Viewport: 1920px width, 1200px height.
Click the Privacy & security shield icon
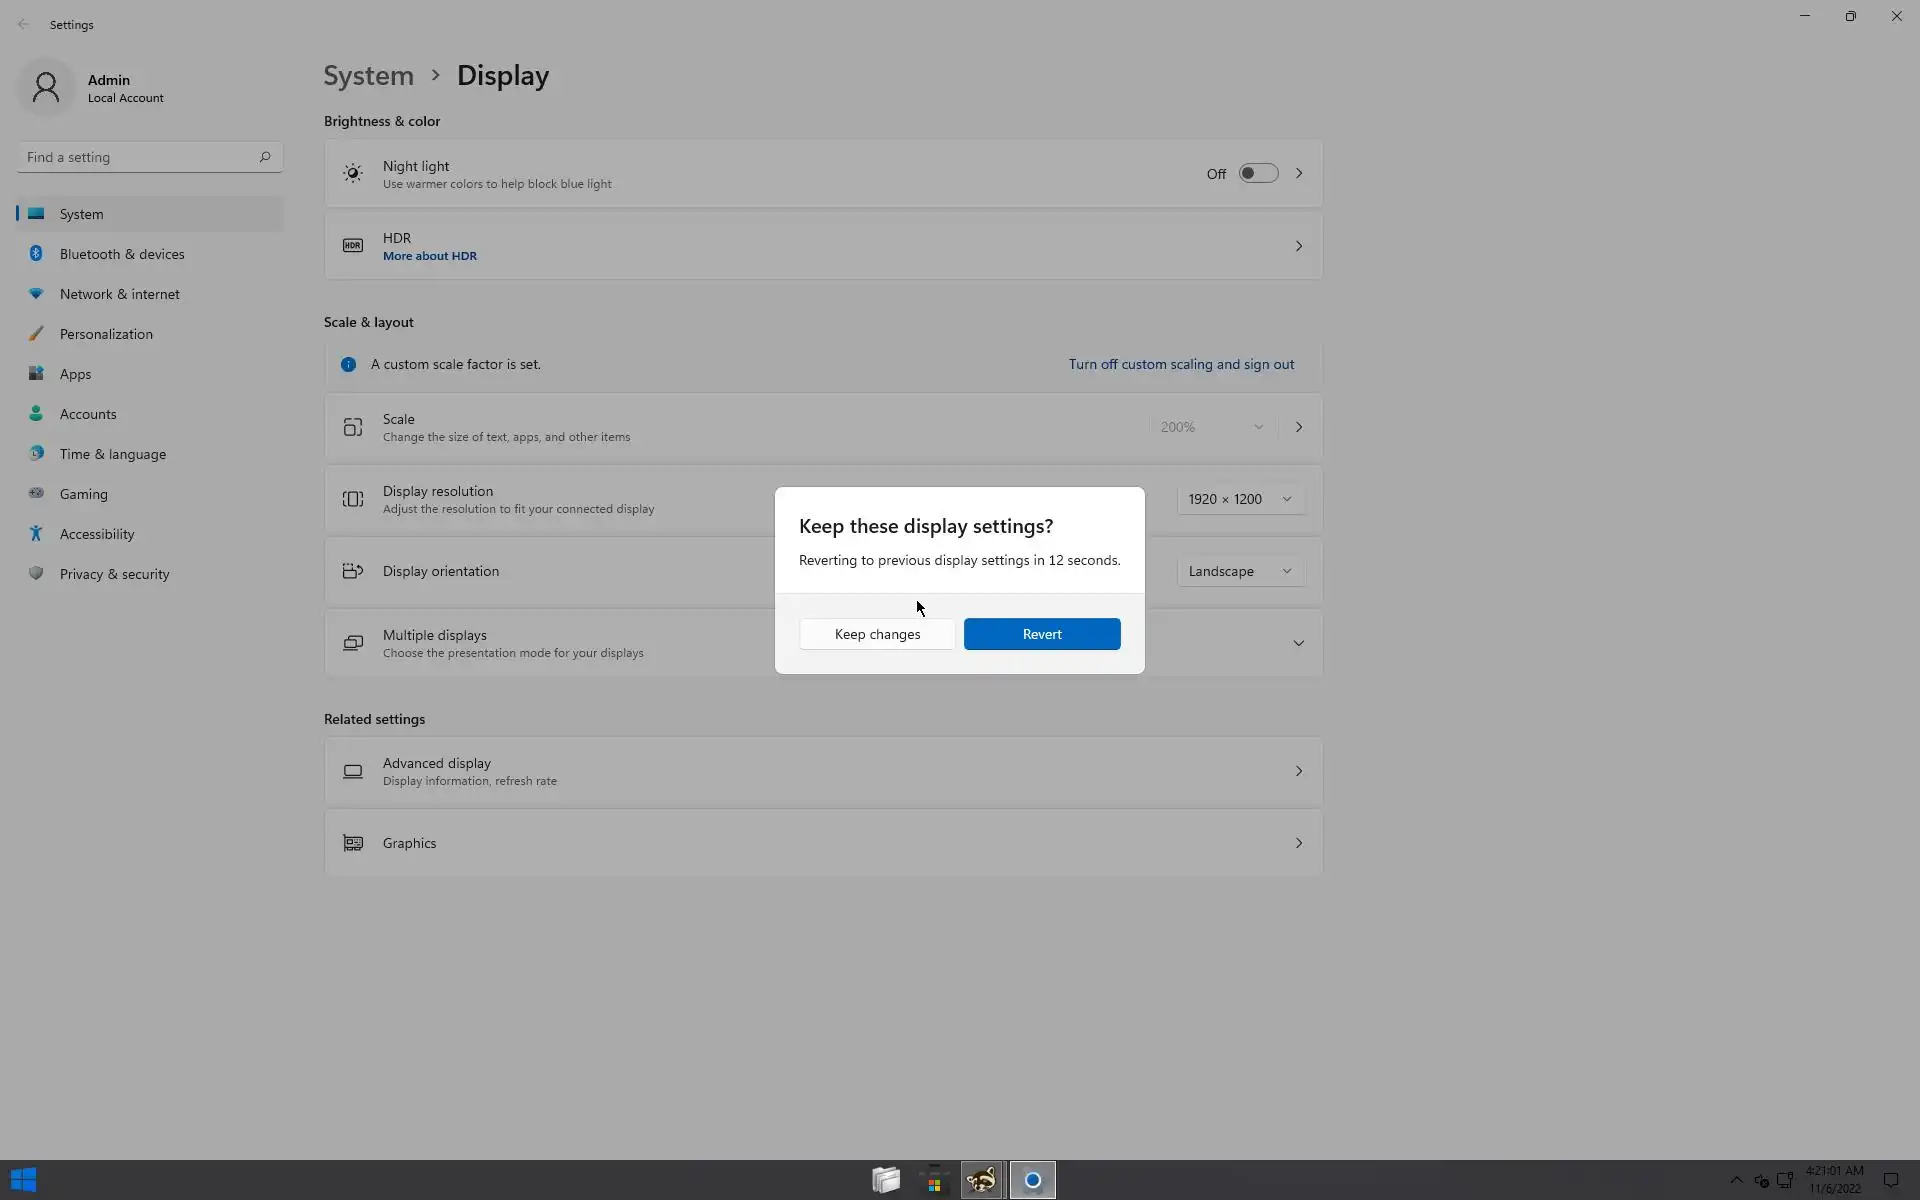[36, 574]
